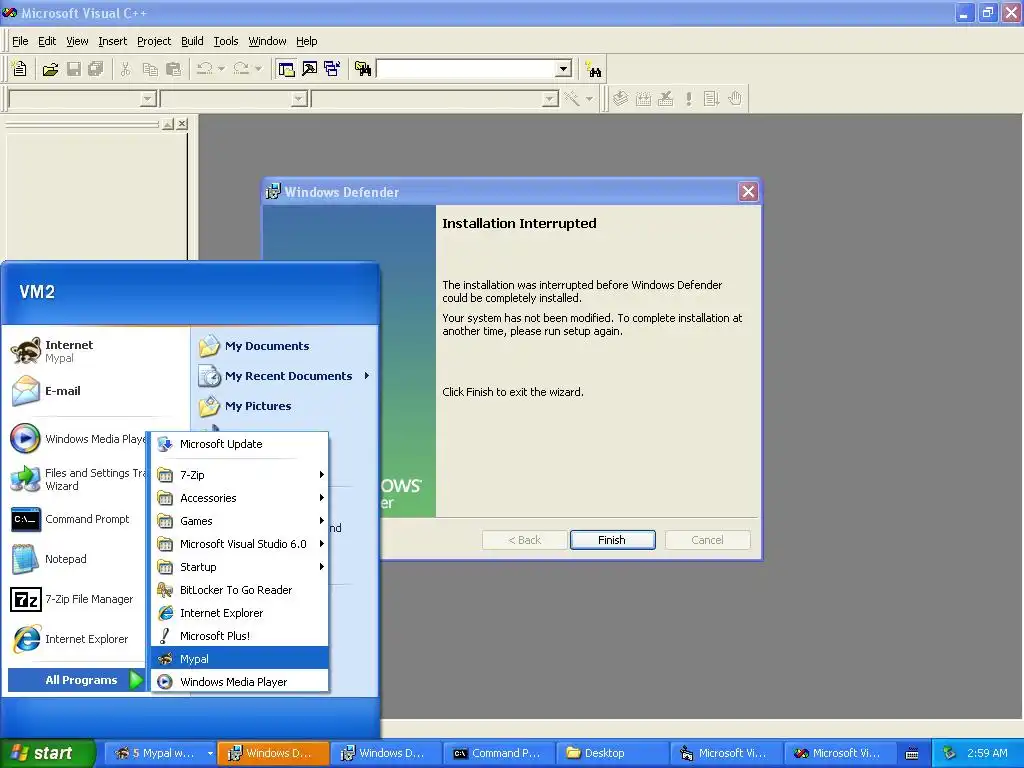Viewport: 1024px width, 768px height.
Task: Click Finish in Windows Defender wizard
Action: pos(612,540)
